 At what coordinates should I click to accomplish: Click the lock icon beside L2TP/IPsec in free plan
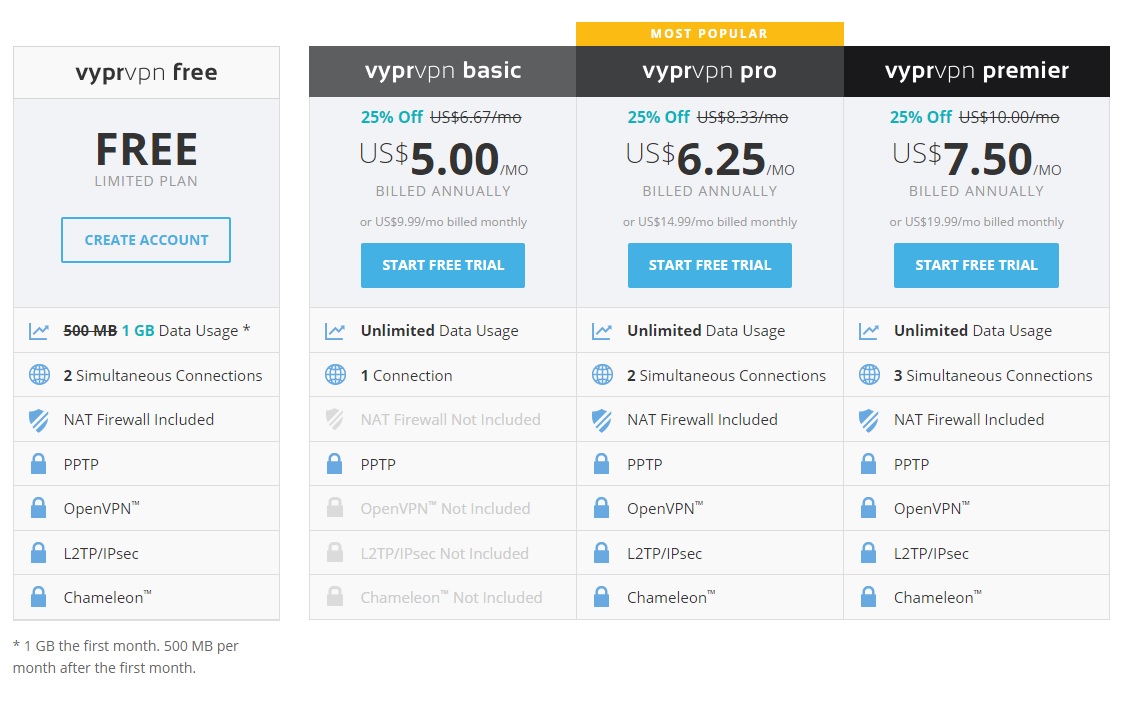point(39,553)
